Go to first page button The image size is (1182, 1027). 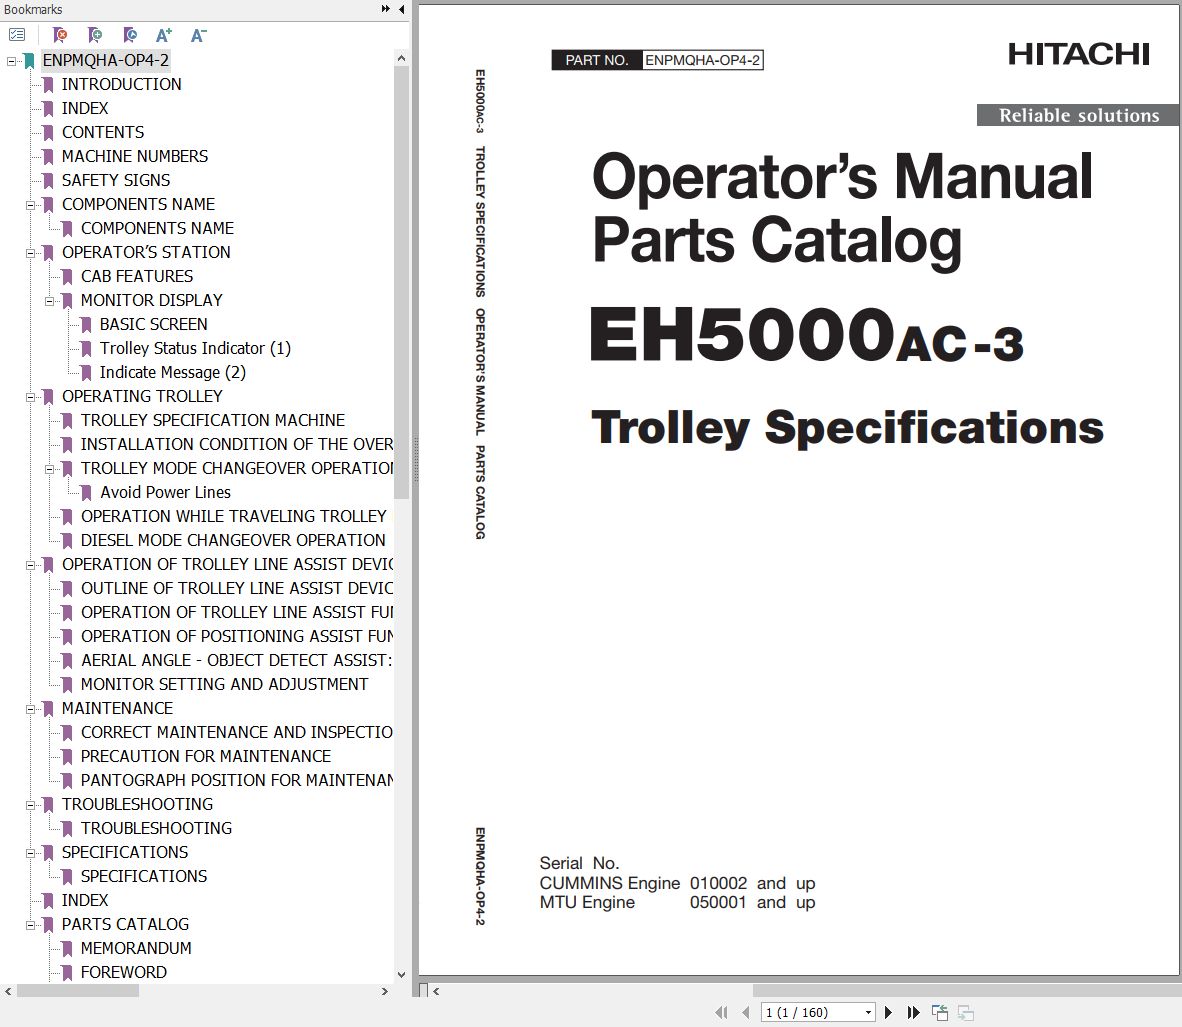coord(721,1013)
